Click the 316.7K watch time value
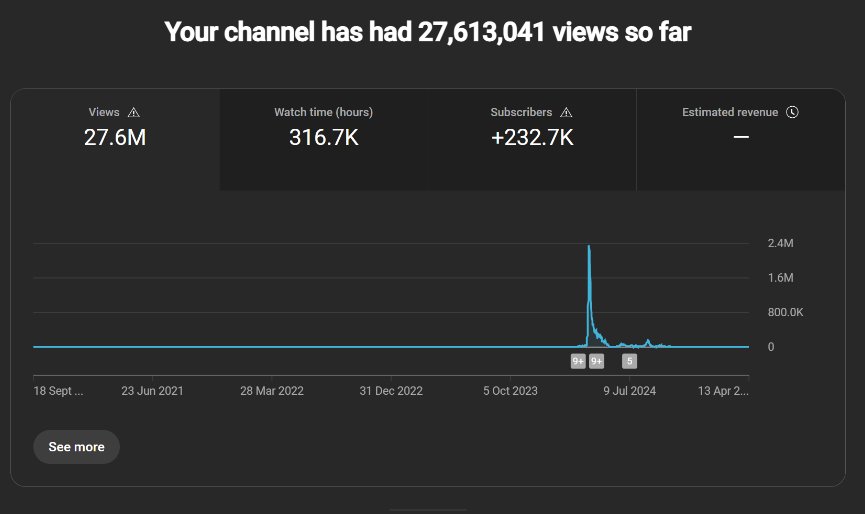 point(324,137)
